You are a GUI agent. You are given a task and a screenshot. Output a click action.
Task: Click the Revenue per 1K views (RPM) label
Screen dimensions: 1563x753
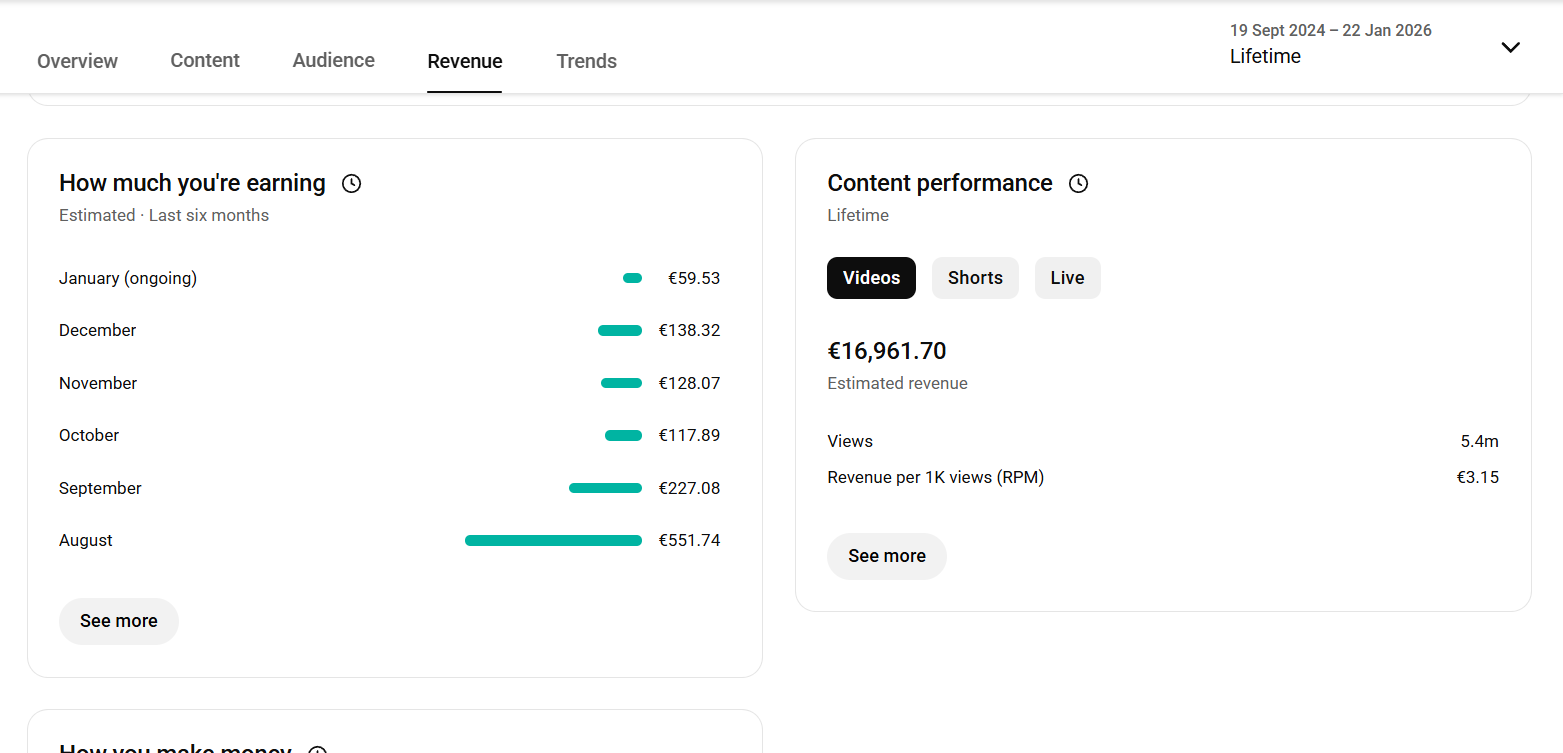point(935,477)
